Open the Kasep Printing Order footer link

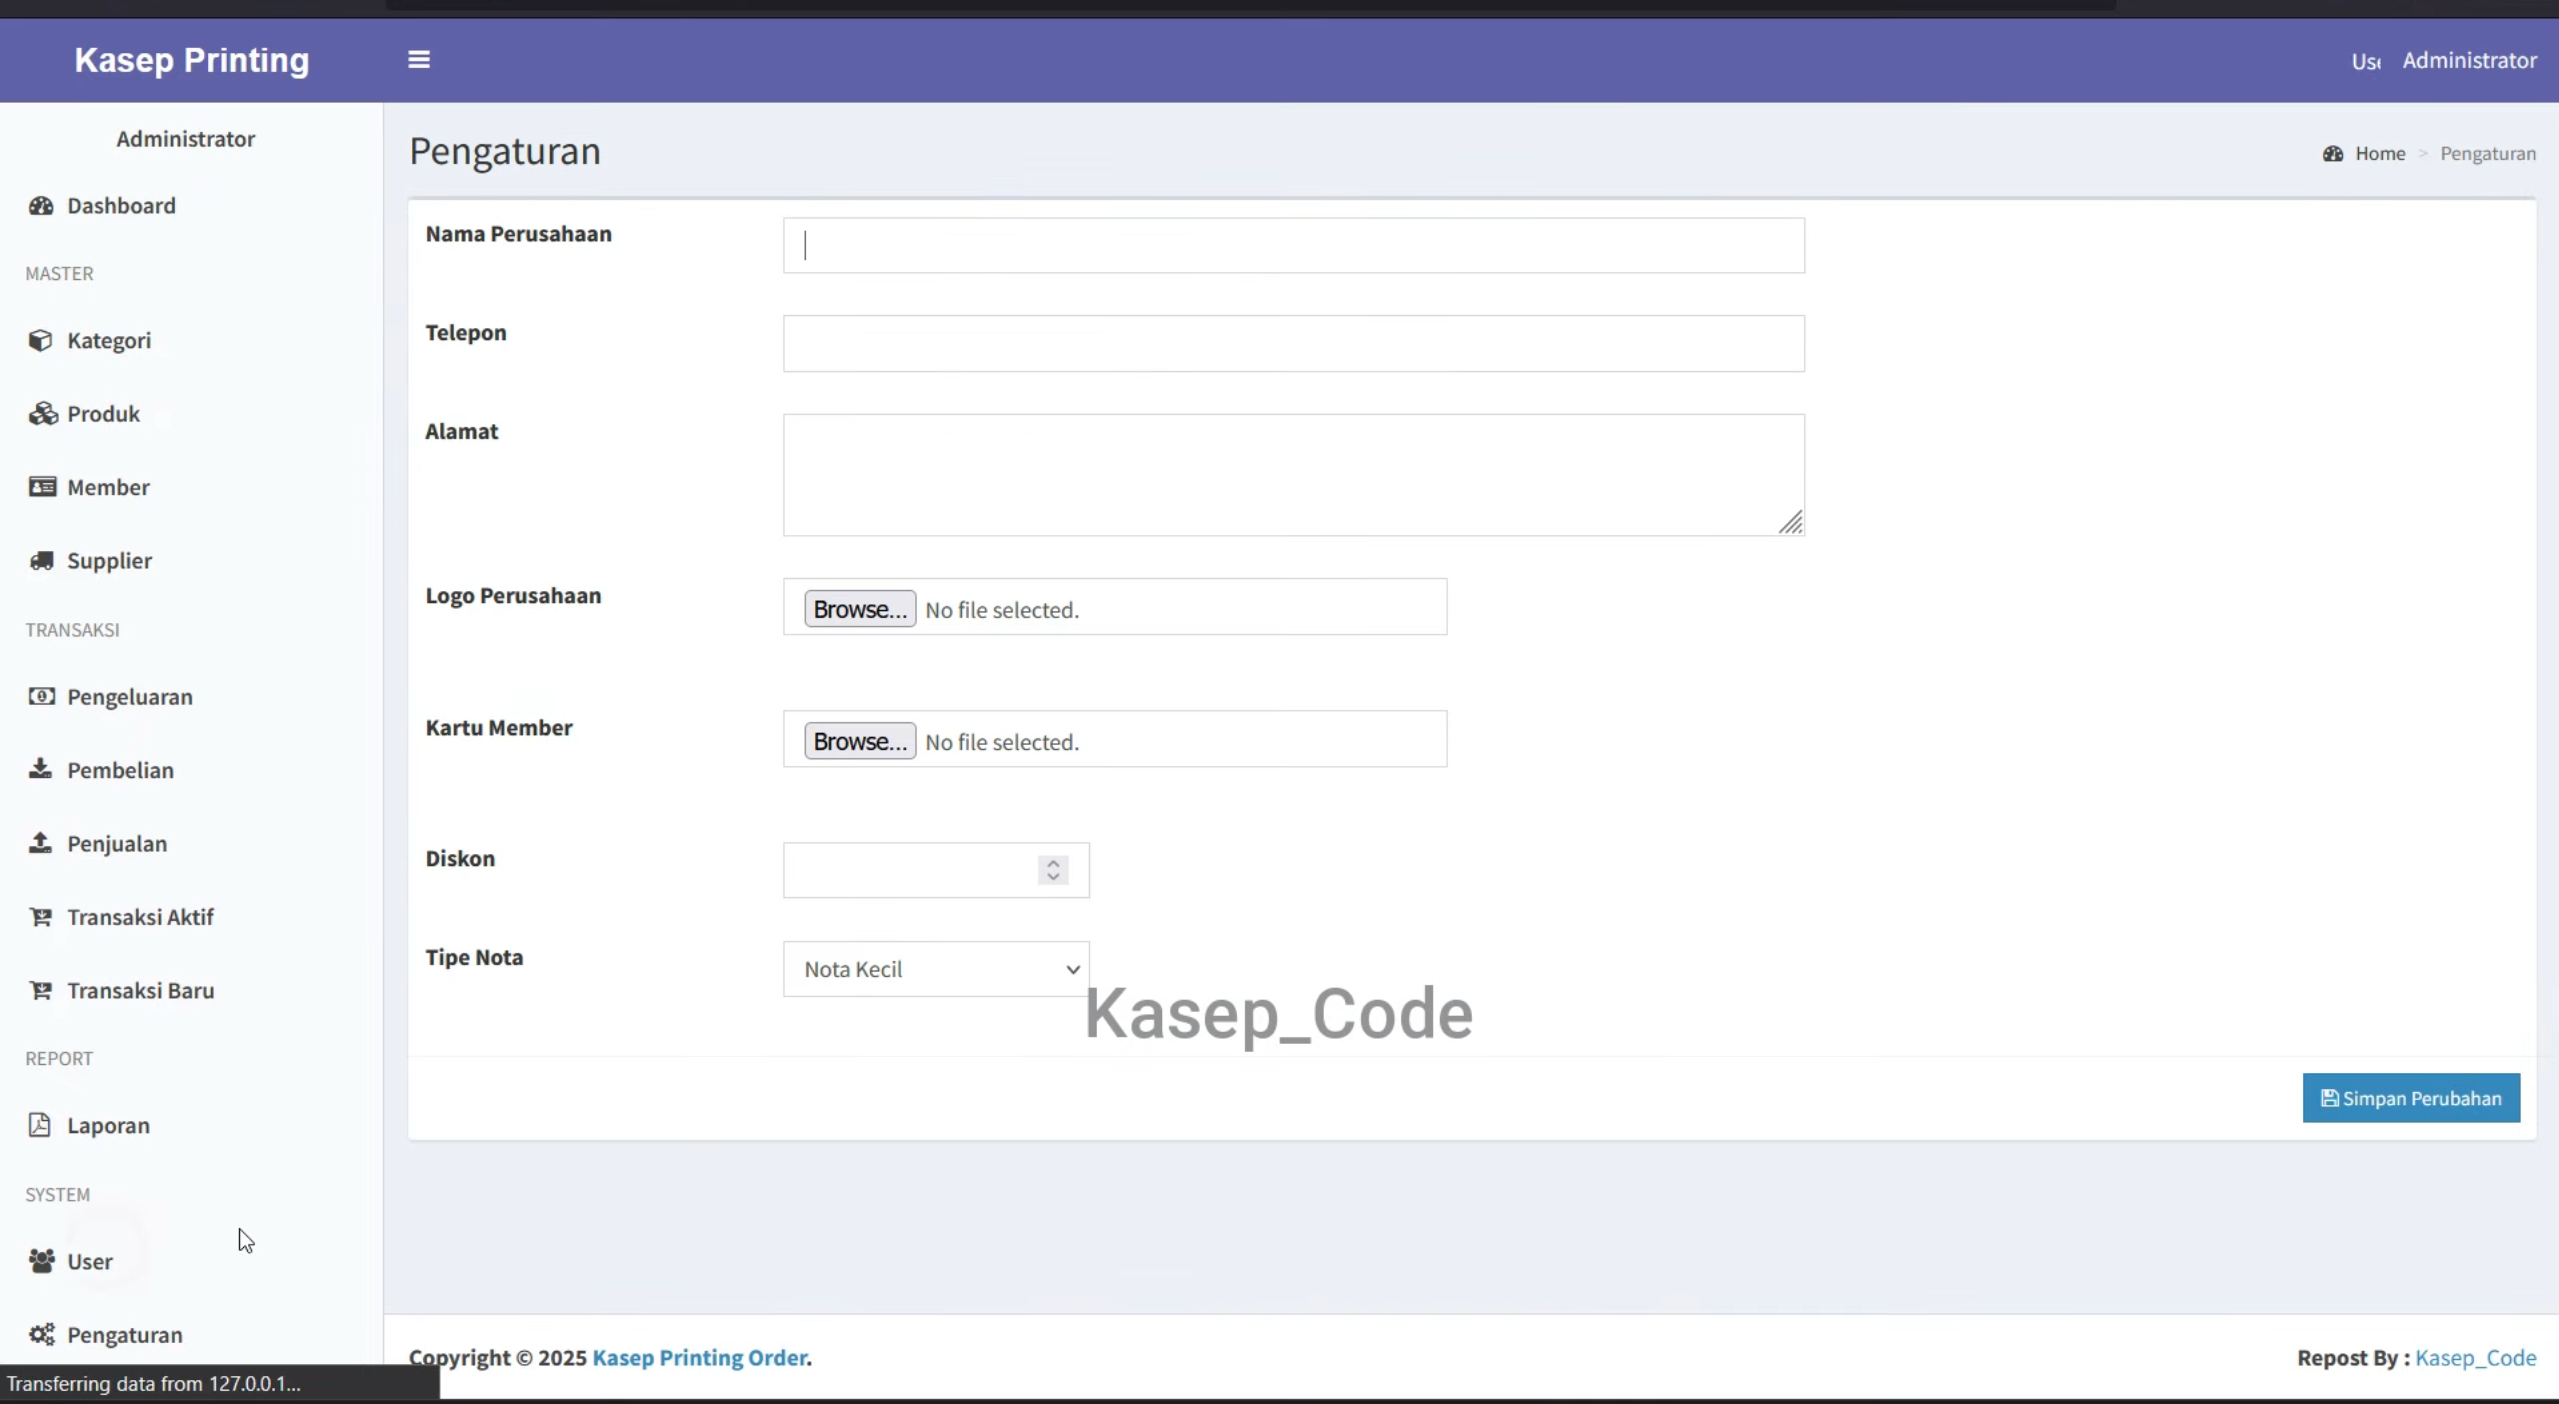click(700, 1358)
